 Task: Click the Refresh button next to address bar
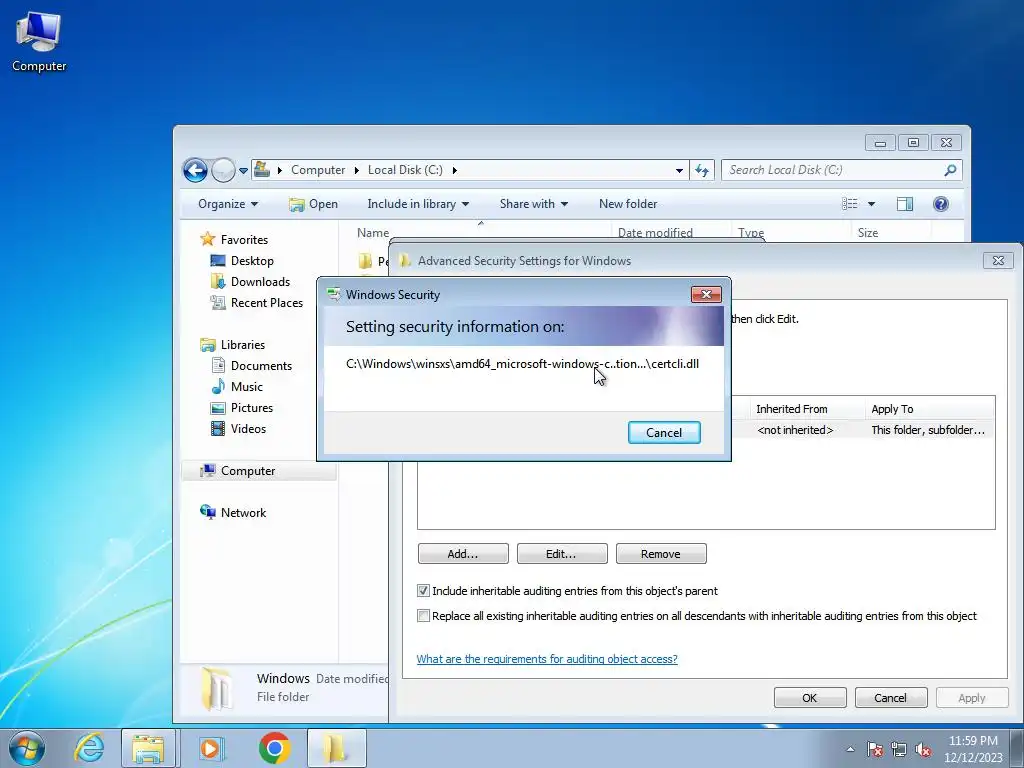(x=702, y=170)
